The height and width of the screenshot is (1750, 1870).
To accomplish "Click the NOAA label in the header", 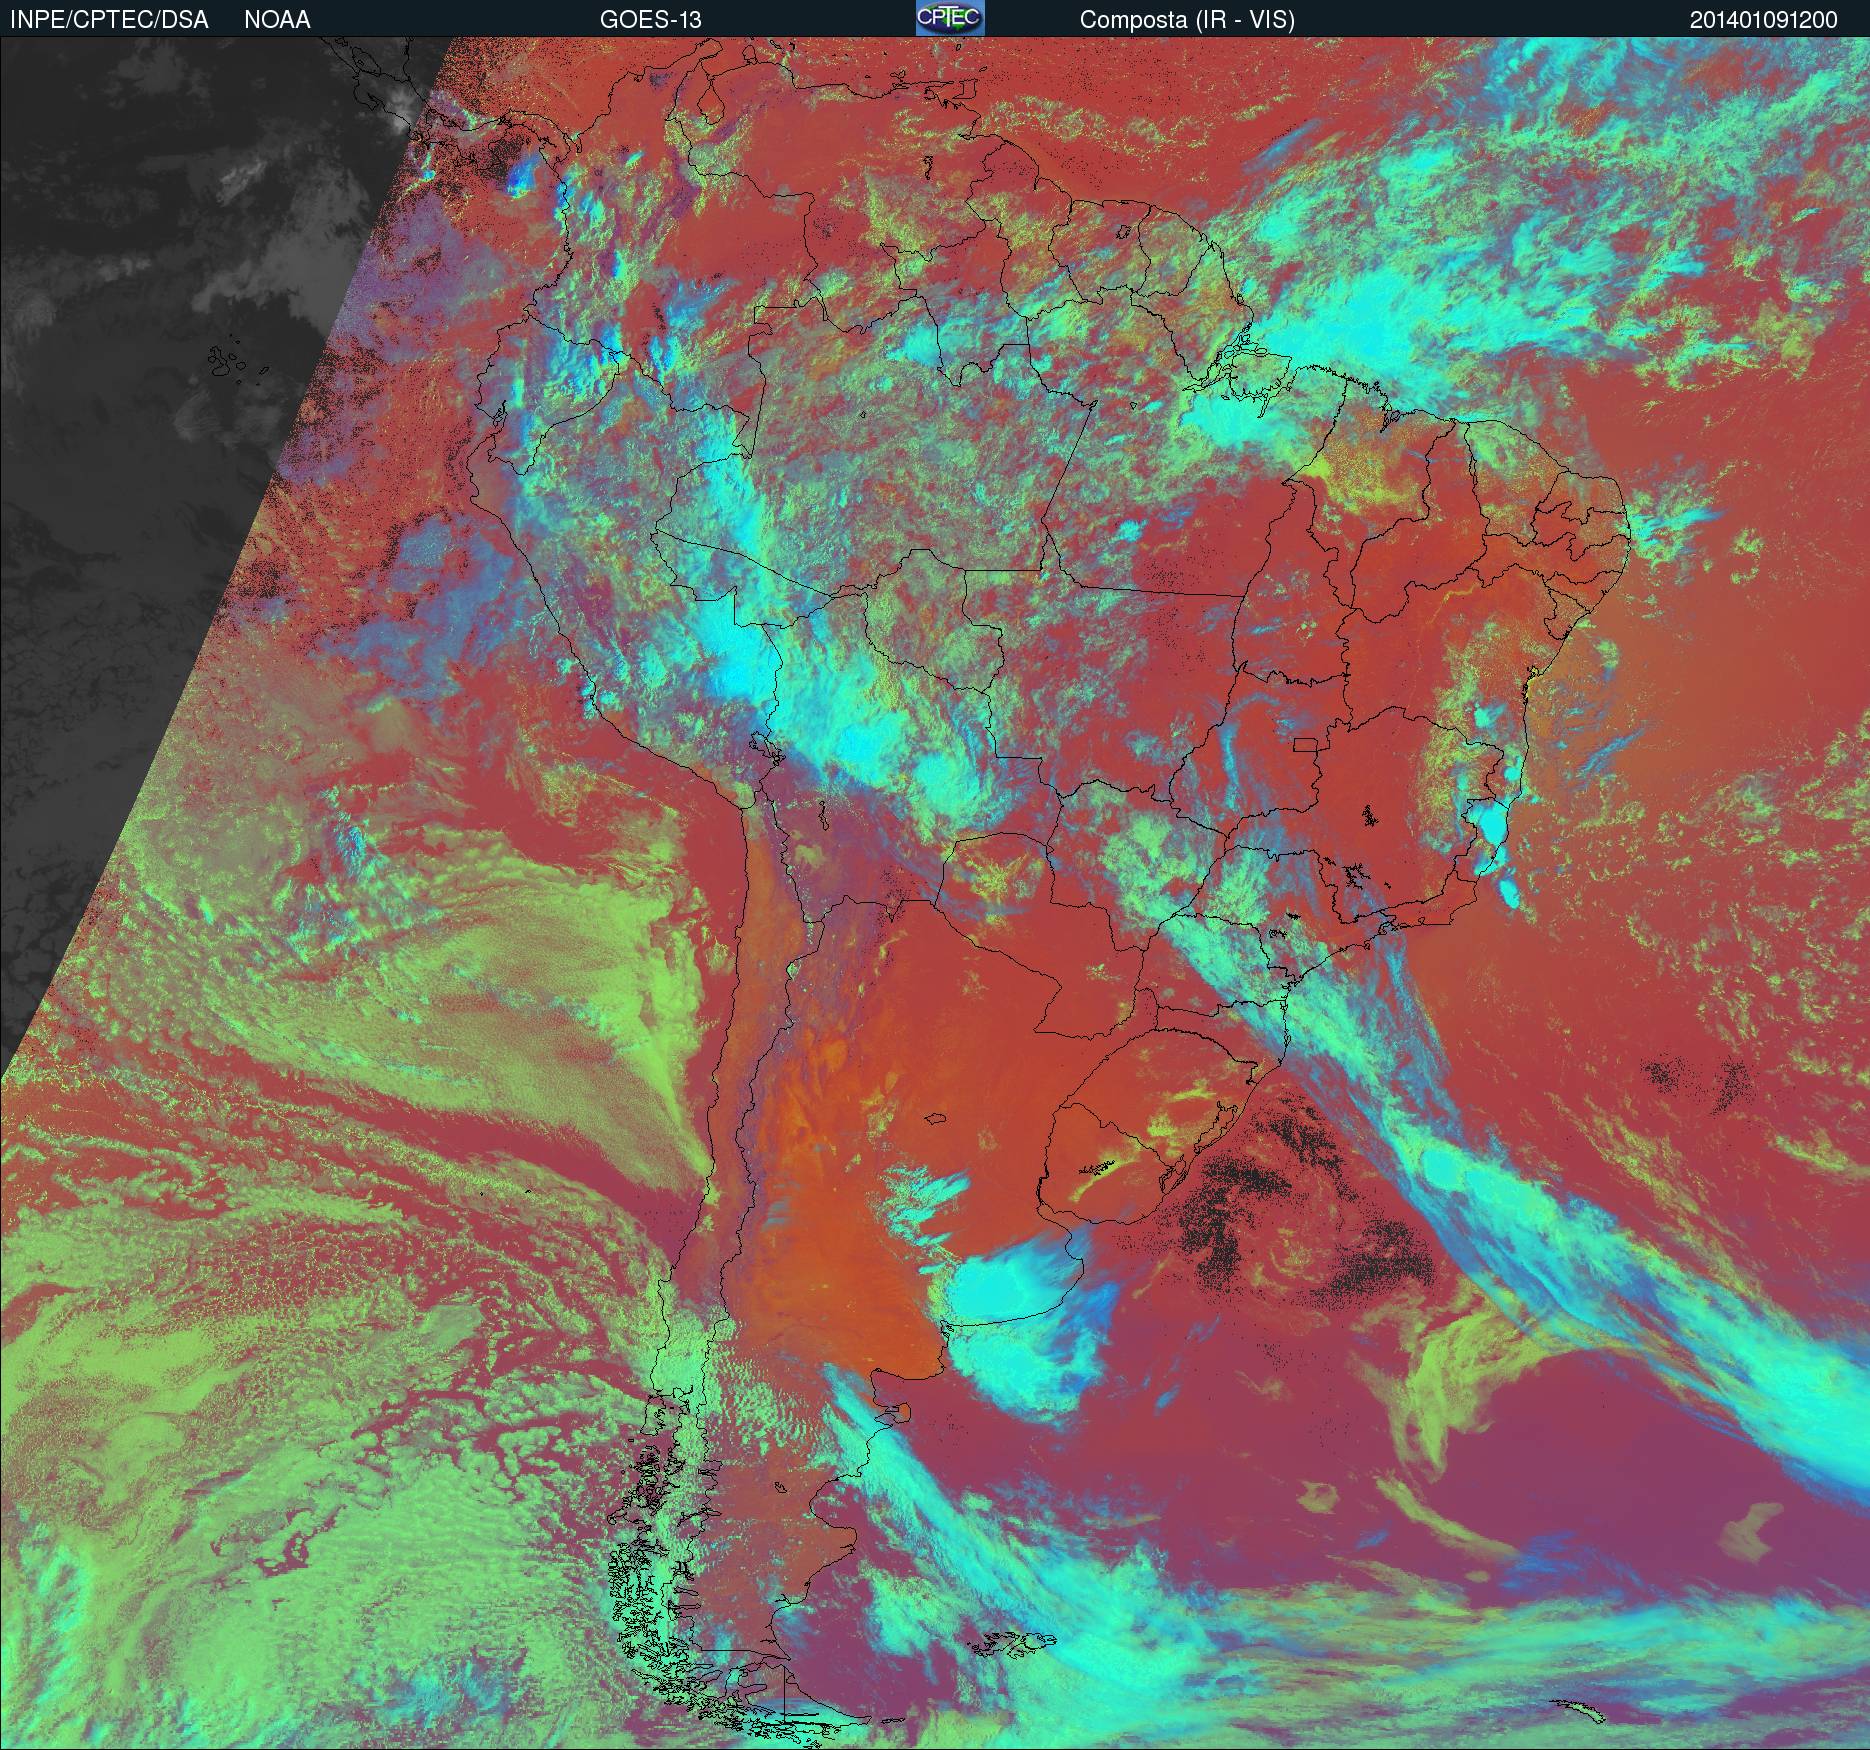I will coord(277,20).
